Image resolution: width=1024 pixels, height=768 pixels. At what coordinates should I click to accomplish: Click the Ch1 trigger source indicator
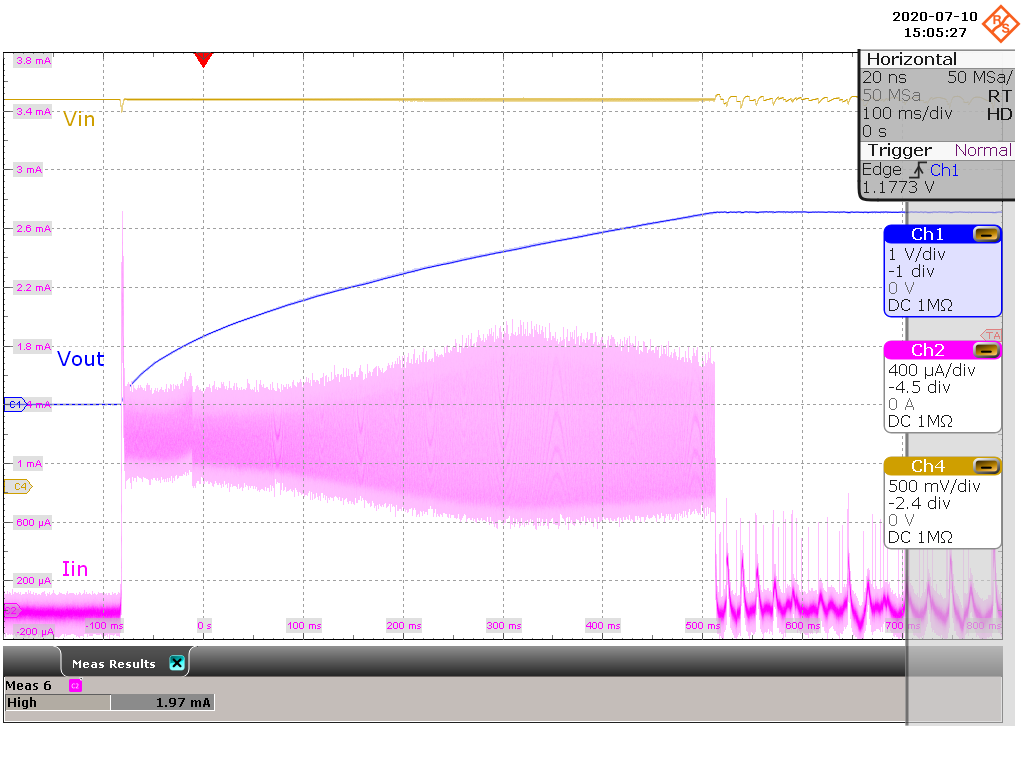944,170
